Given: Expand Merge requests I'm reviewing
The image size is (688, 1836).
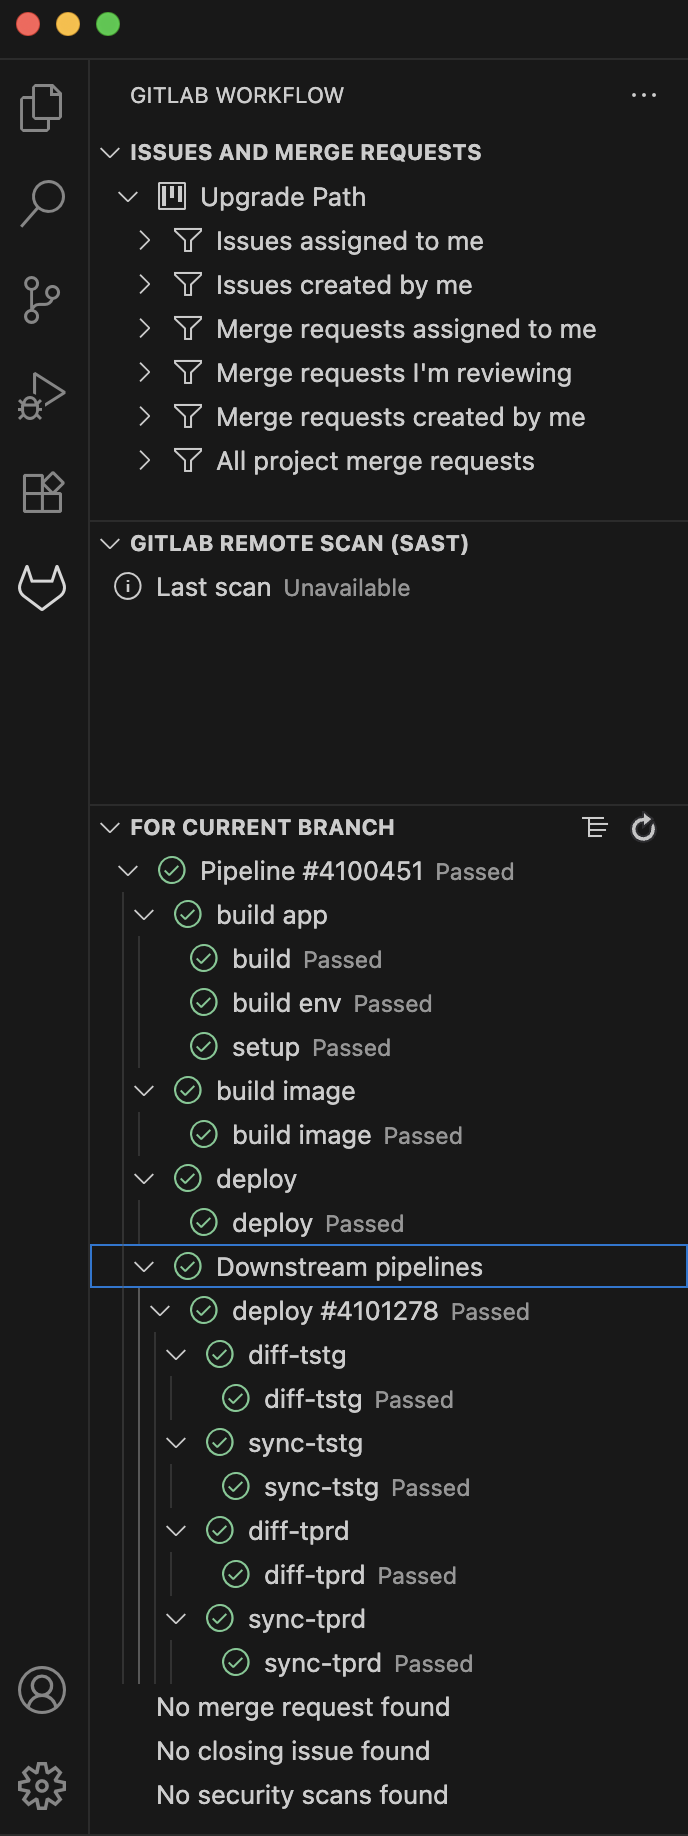Looking at the screenshot, I should 145,372.
